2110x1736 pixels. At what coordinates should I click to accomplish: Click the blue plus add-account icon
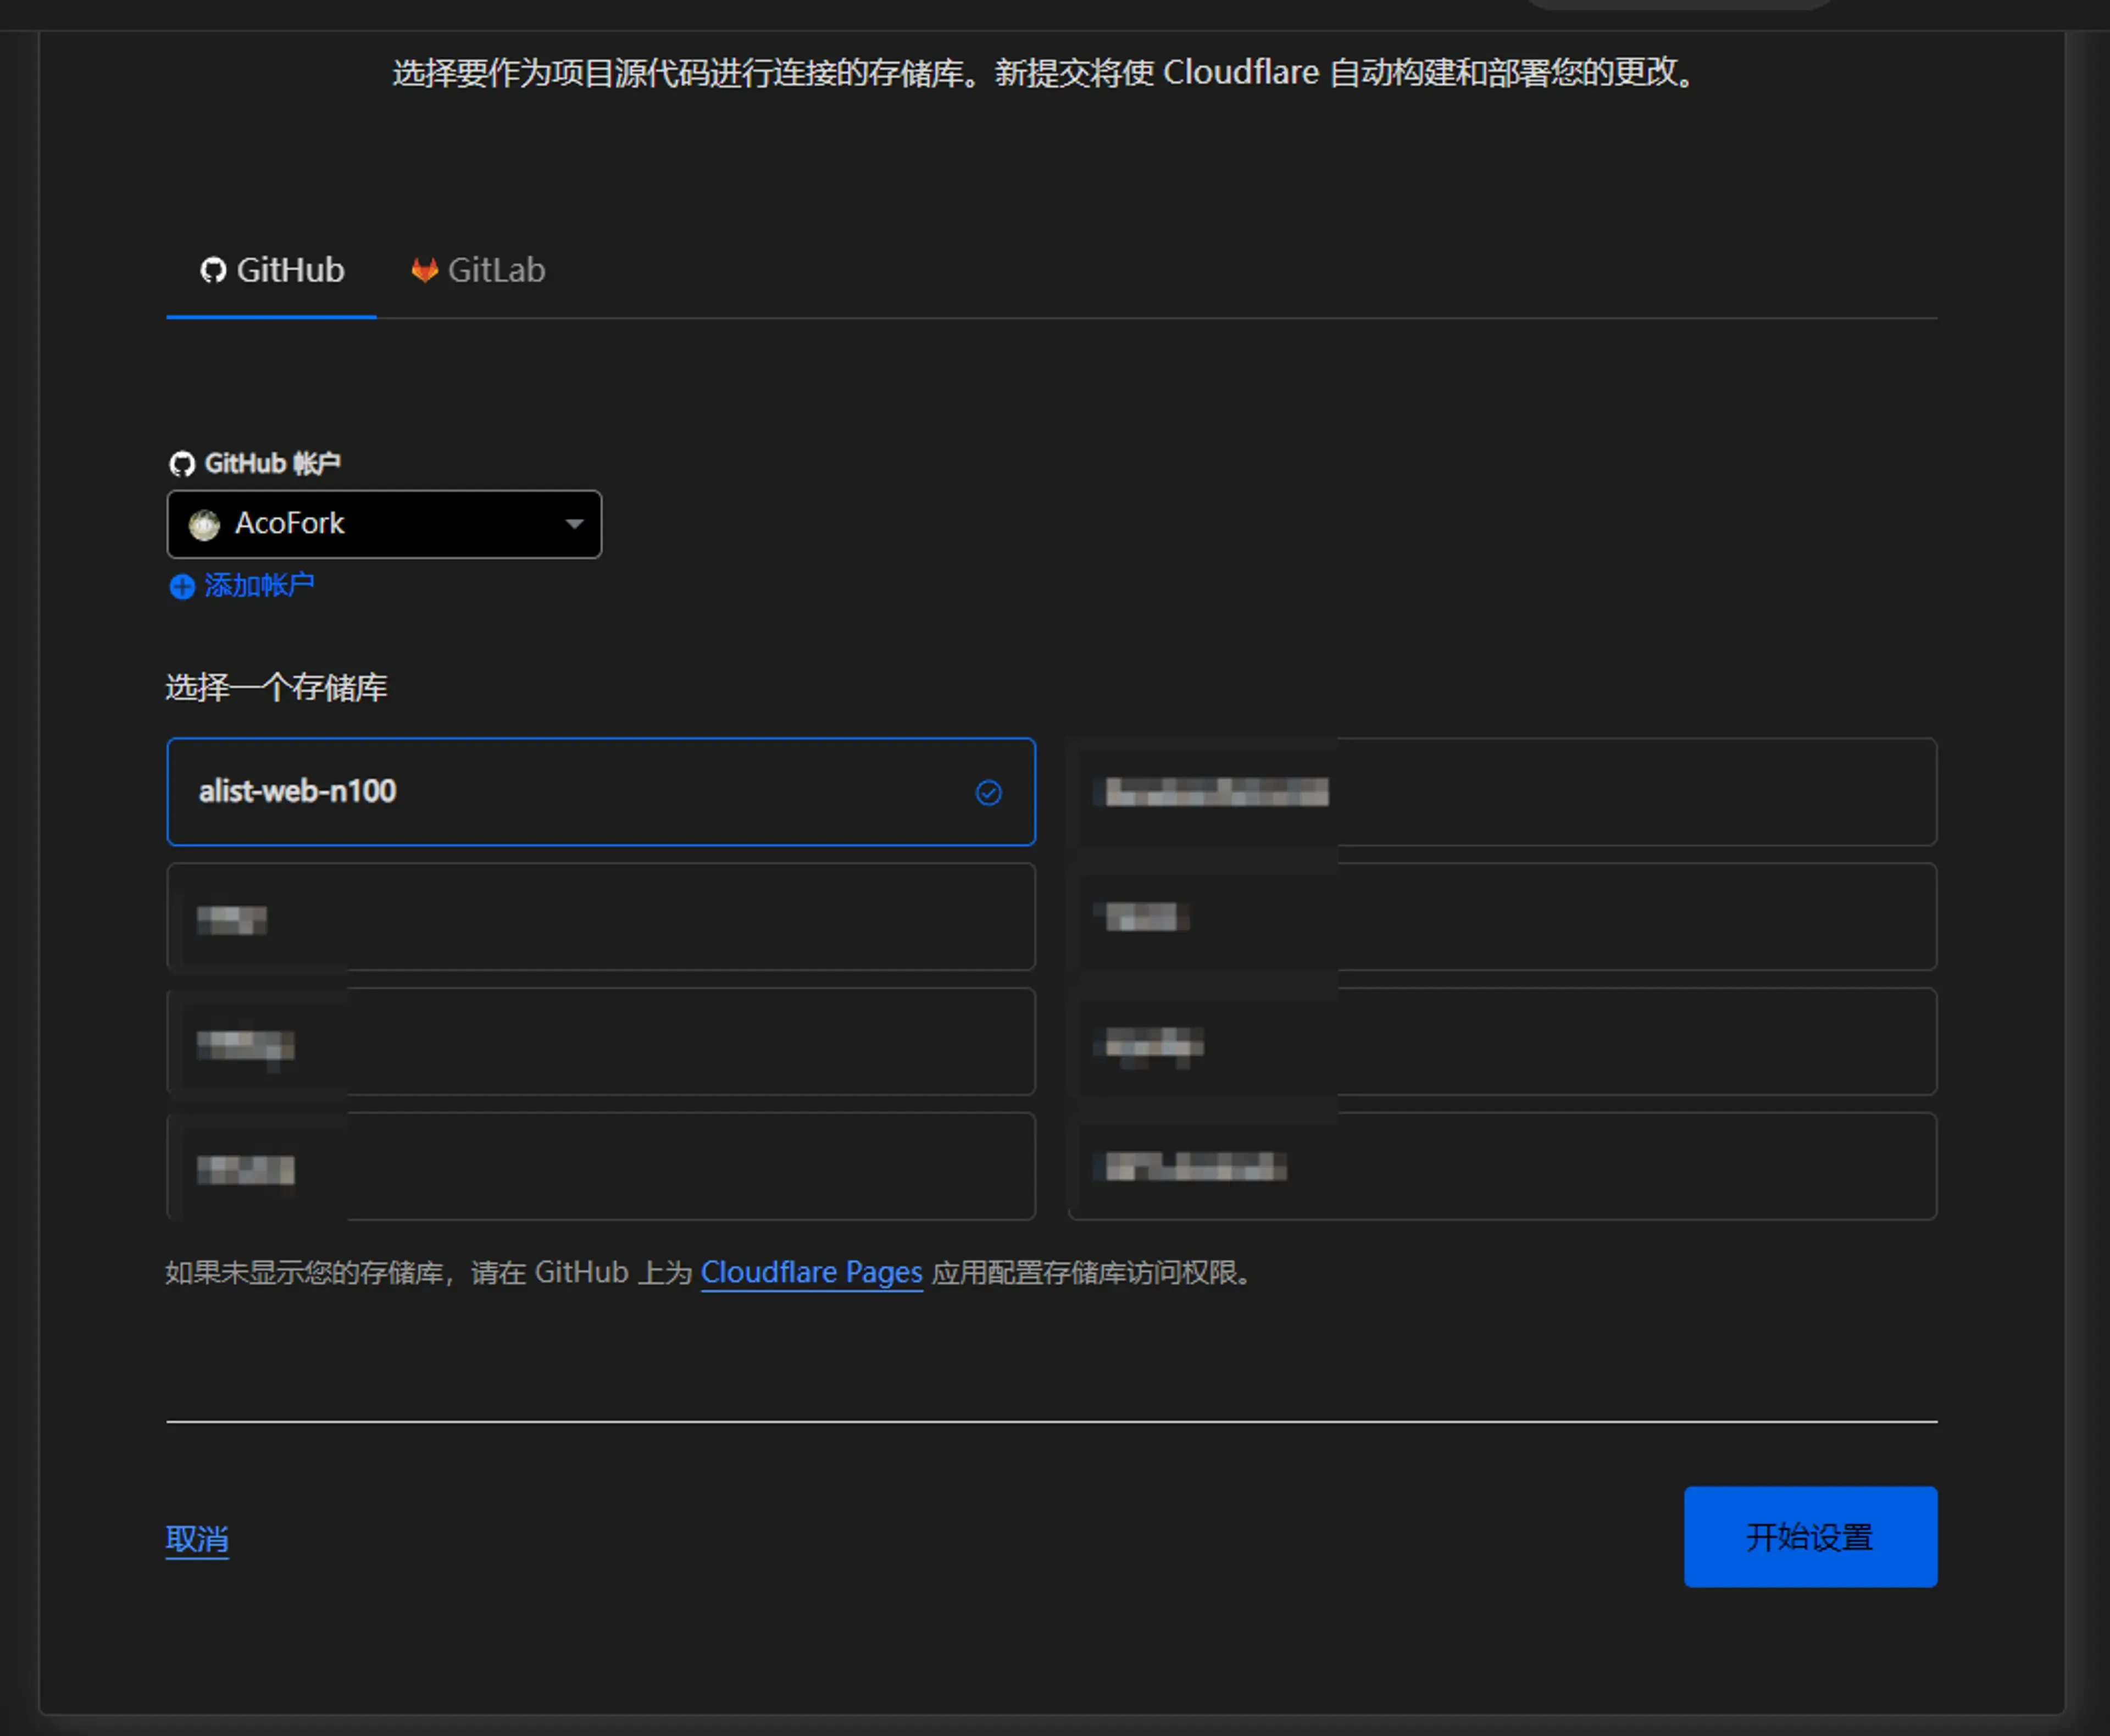[x=182, y=587]
